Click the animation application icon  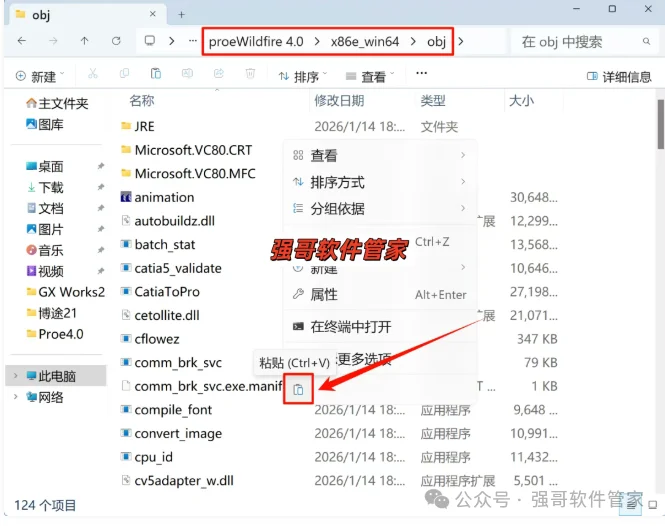click(126, 197)
